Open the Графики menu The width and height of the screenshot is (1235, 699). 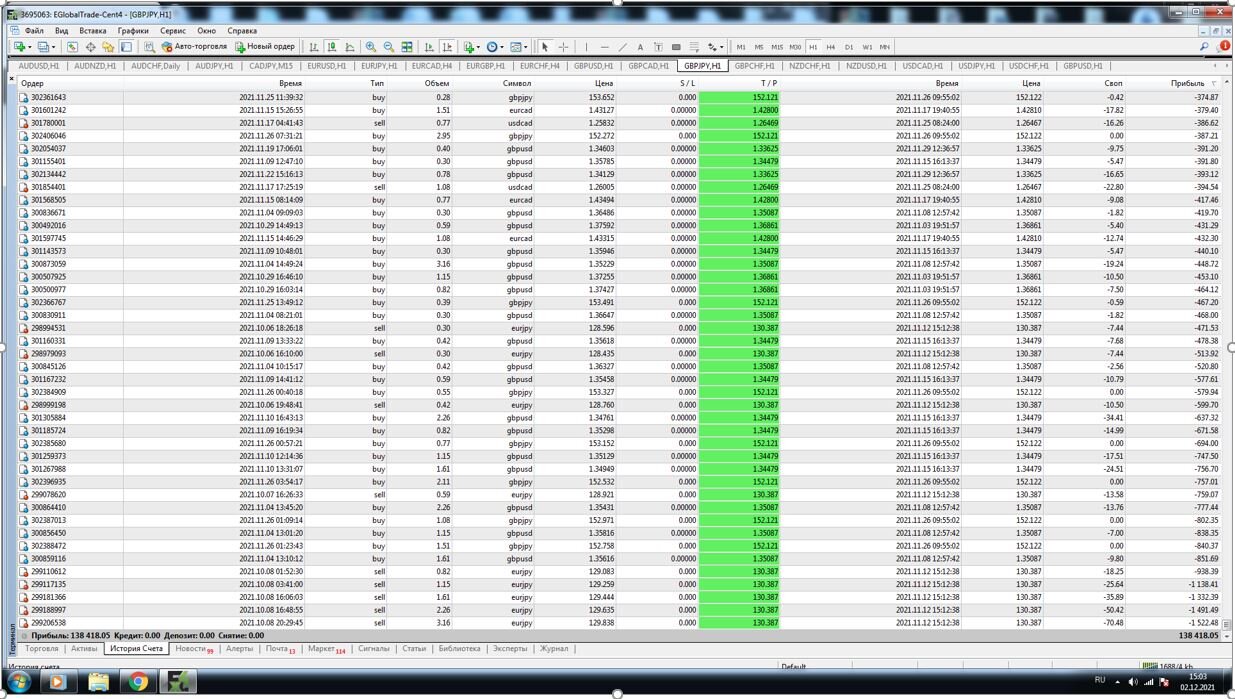[x=133, y=31]
